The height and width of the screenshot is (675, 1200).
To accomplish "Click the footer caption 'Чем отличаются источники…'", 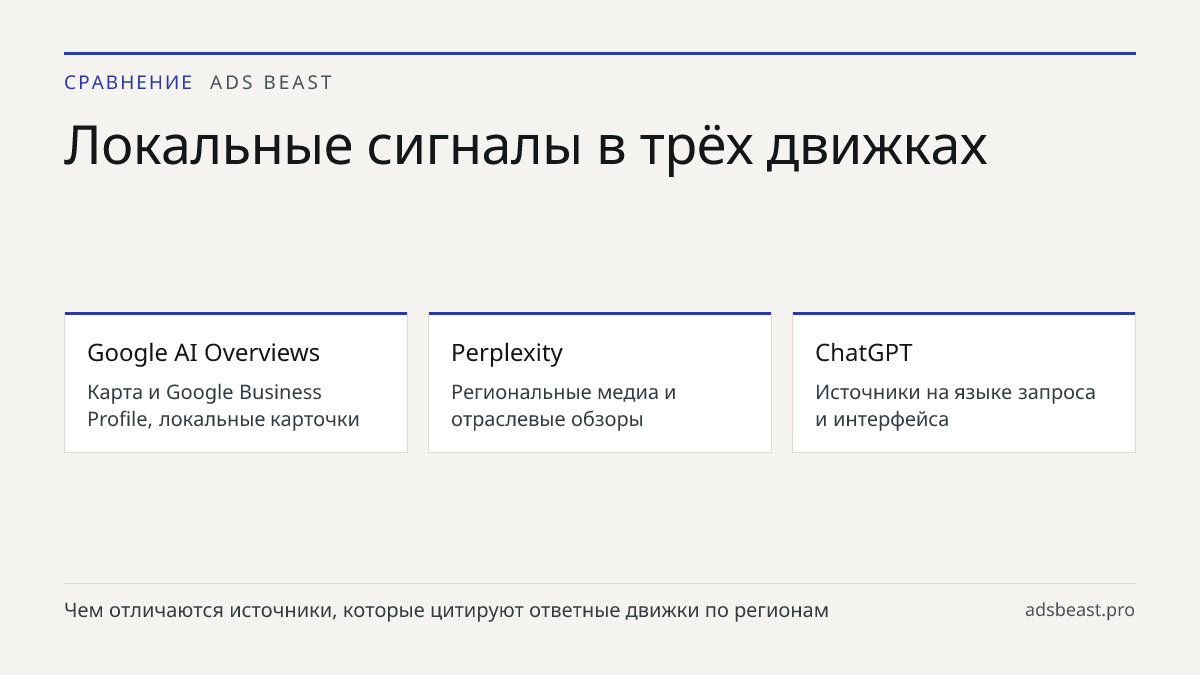I will (x=446, y=610).
